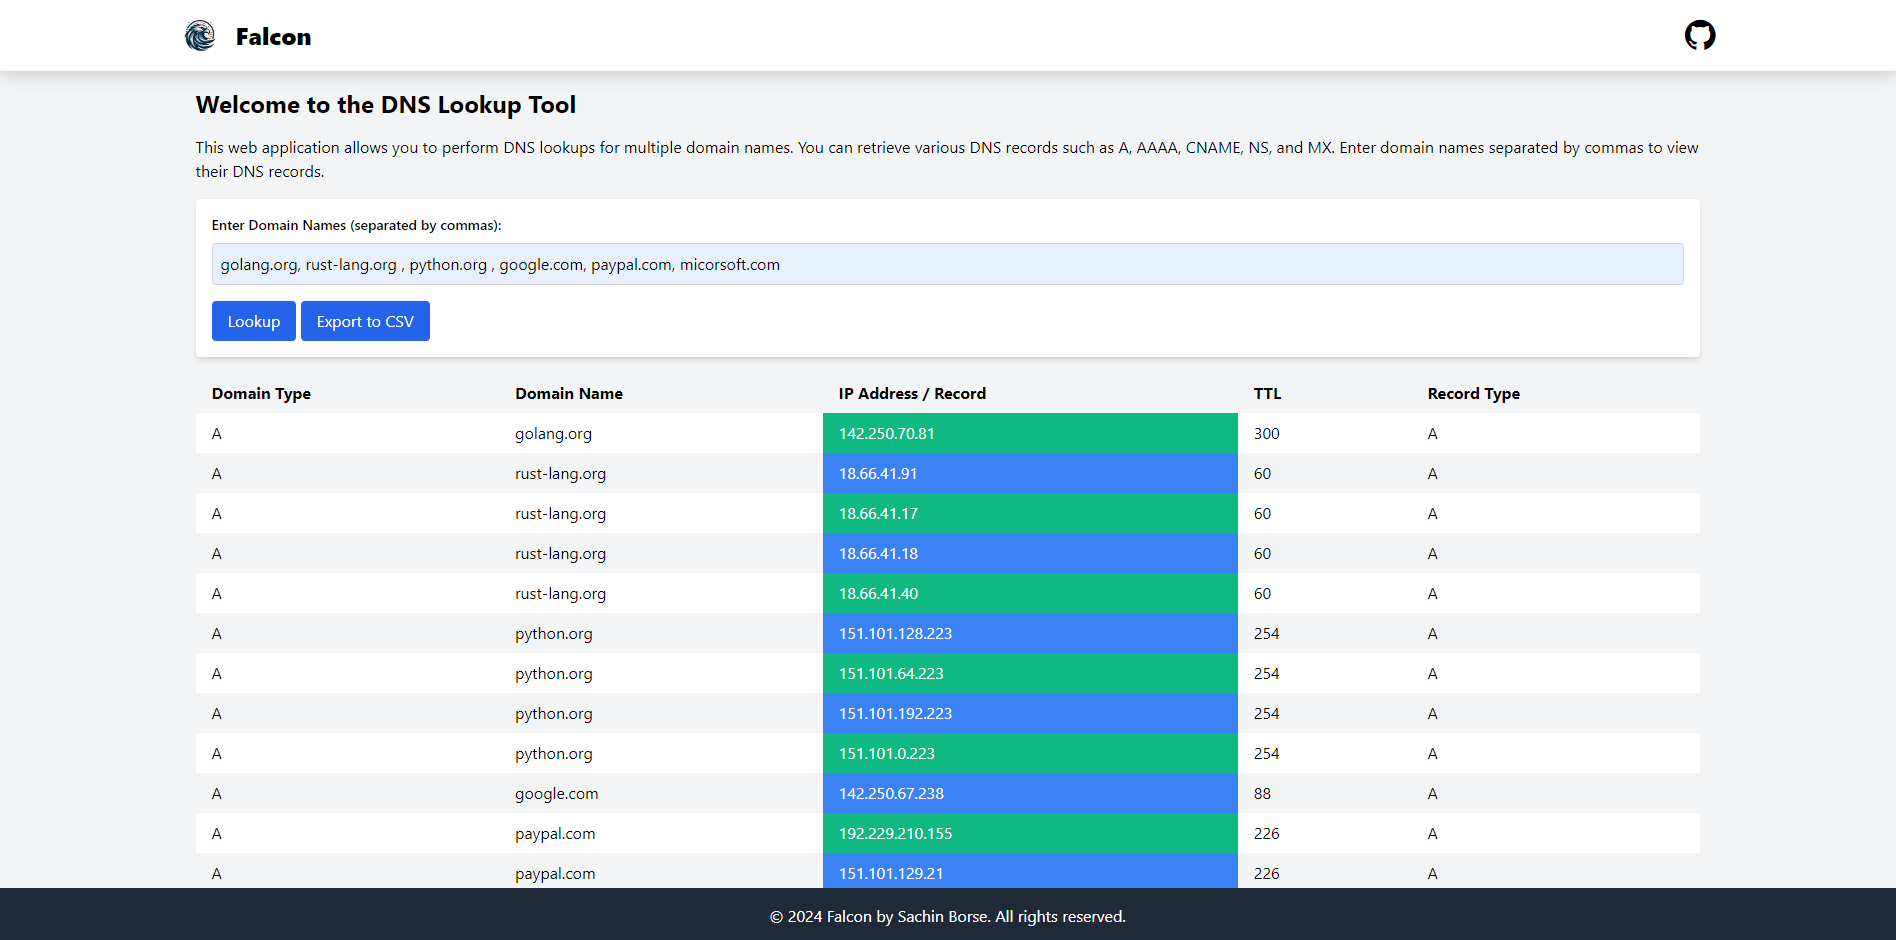Focus the domain names input field

pyautogui.click(x=948, y=264)
